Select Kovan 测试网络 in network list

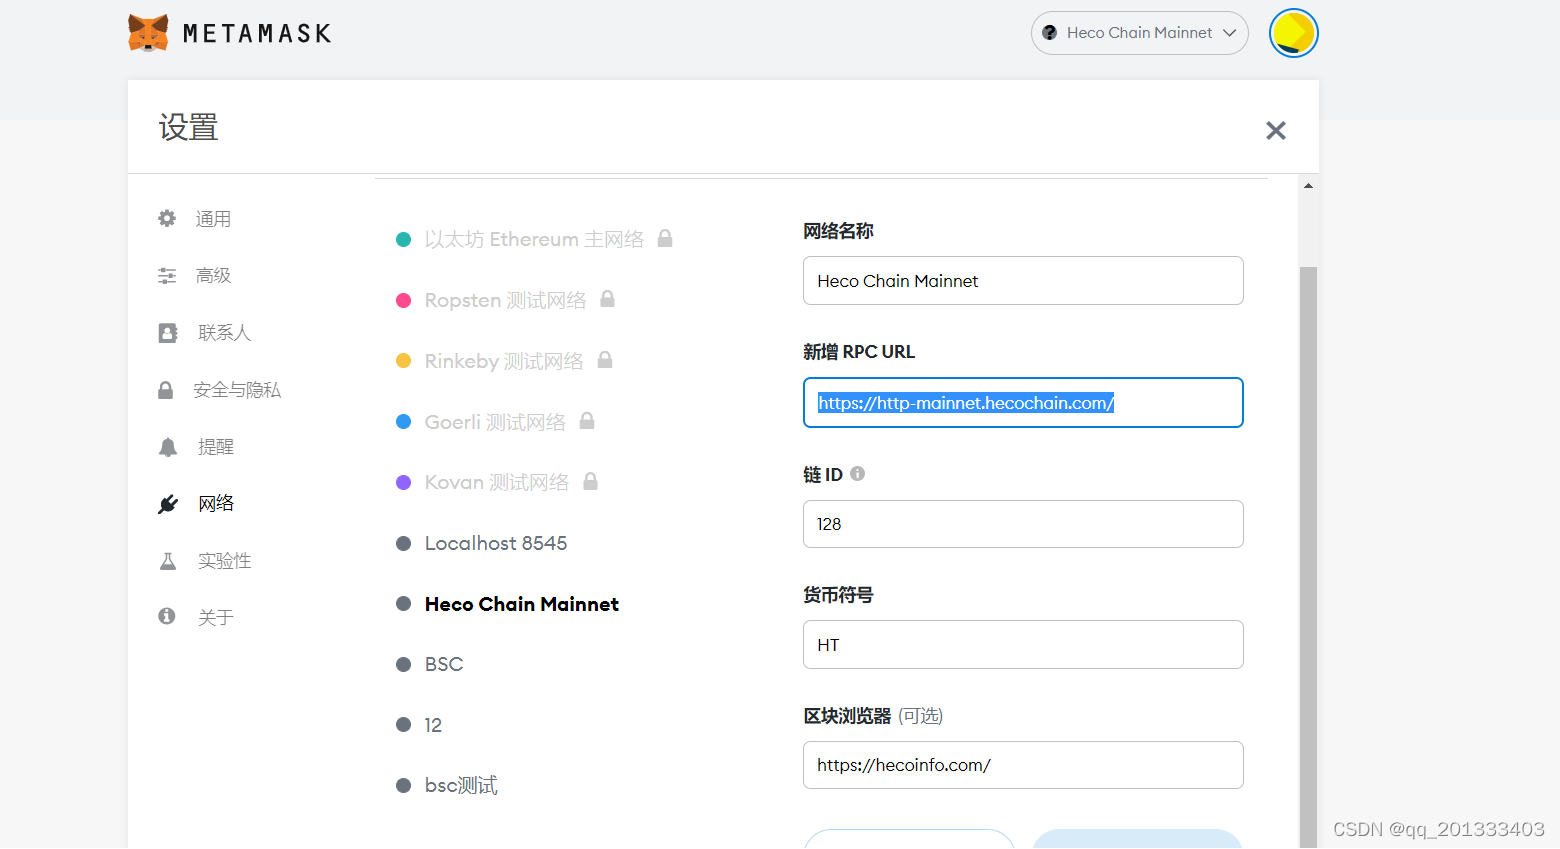point(497,482)
